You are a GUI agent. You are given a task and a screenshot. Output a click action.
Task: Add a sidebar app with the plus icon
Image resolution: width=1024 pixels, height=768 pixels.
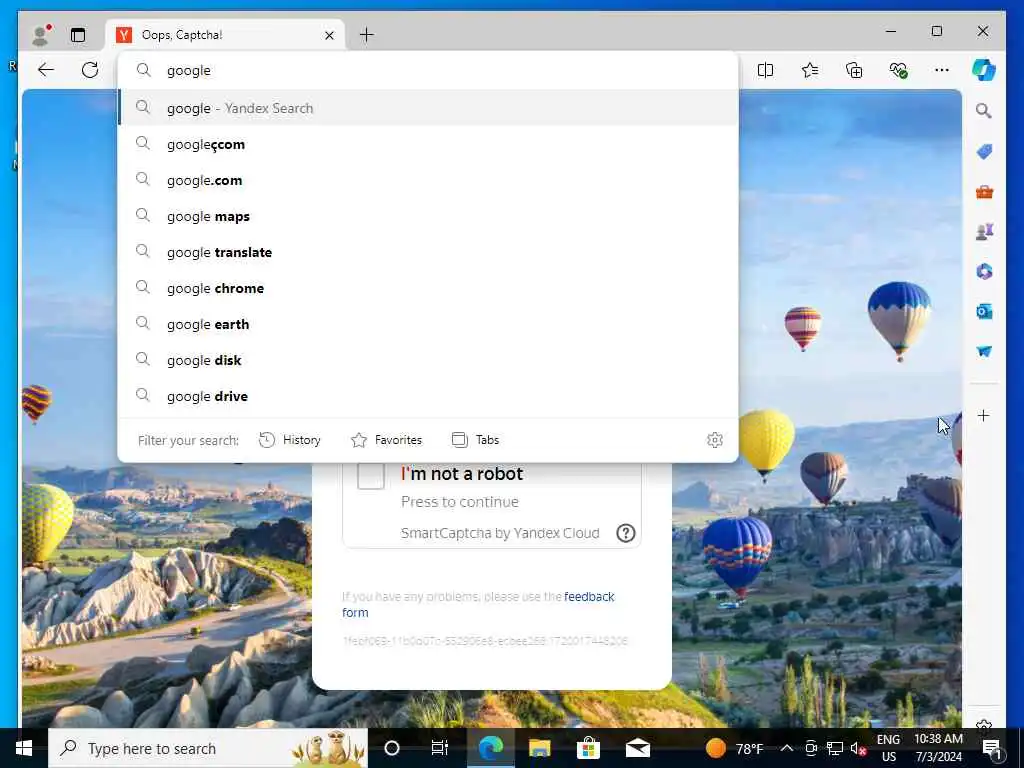(984, 415)
